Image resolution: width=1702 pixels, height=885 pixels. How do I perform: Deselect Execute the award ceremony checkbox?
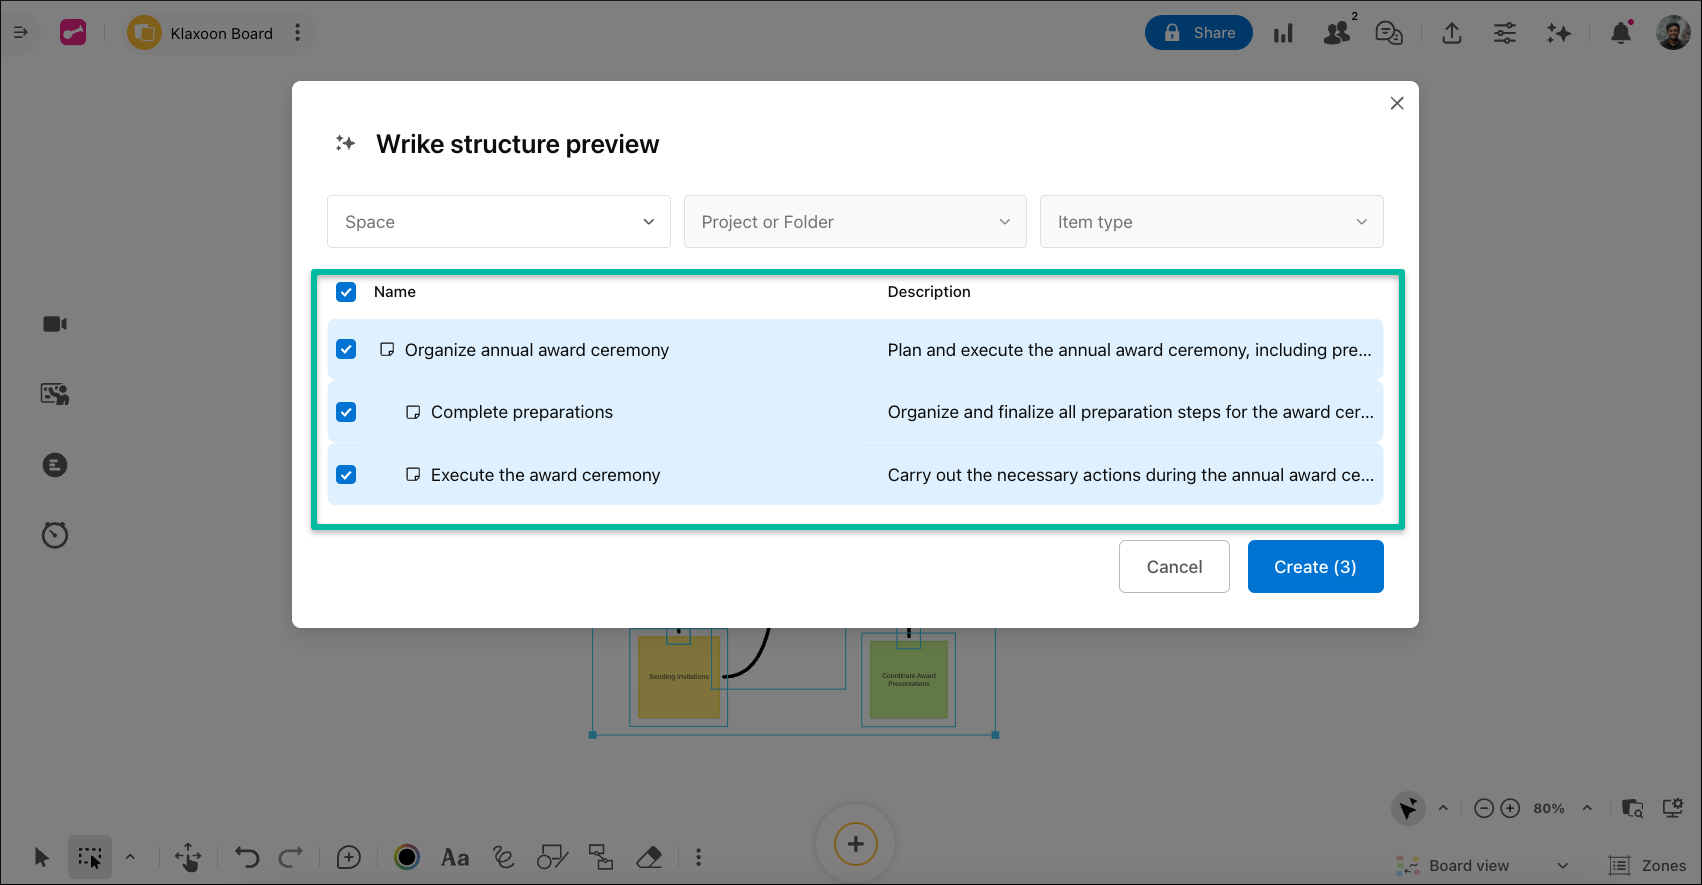tap(346, 475)
